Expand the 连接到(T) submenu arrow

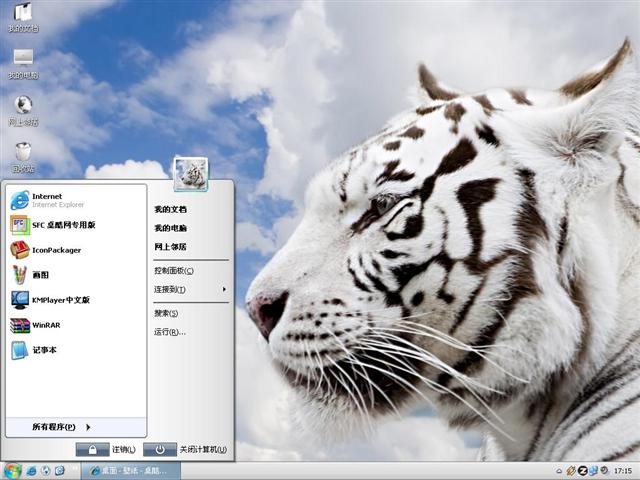click(224, 289)
